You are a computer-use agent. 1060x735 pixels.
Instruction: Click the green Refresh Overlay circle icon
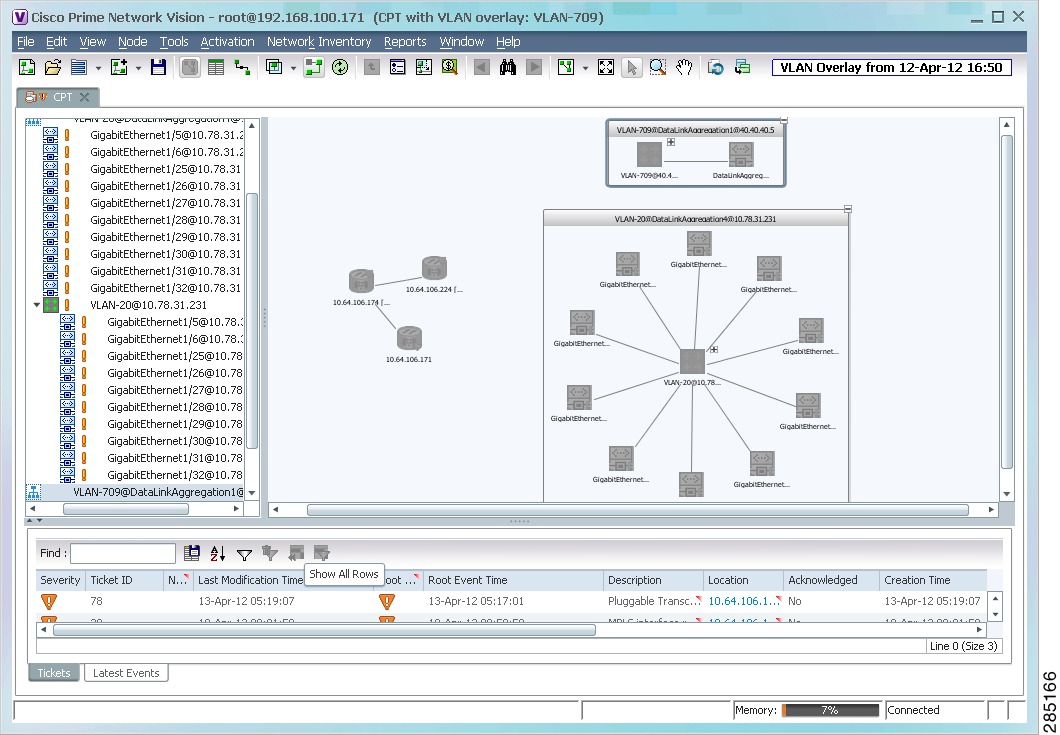tap(340, 67)
